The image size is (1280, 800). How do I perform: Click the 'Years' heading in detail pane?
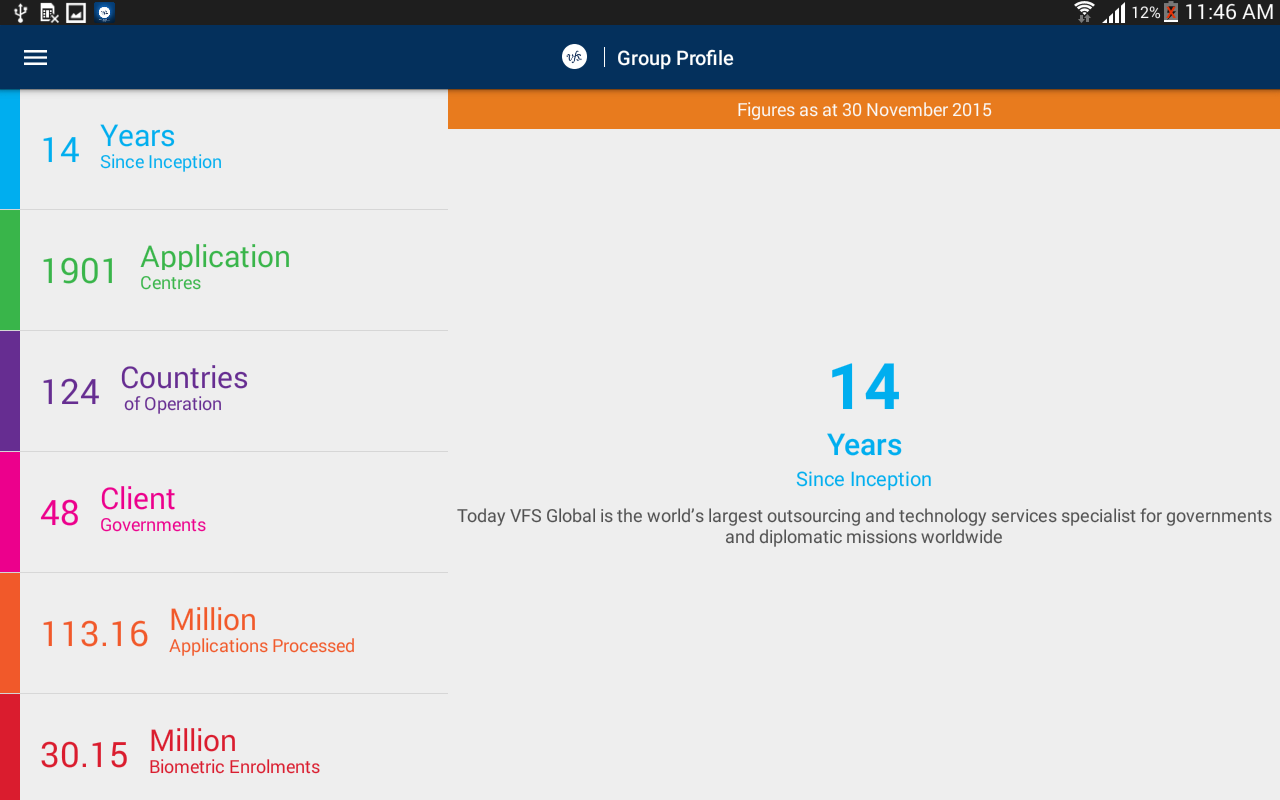pos(864,445)
